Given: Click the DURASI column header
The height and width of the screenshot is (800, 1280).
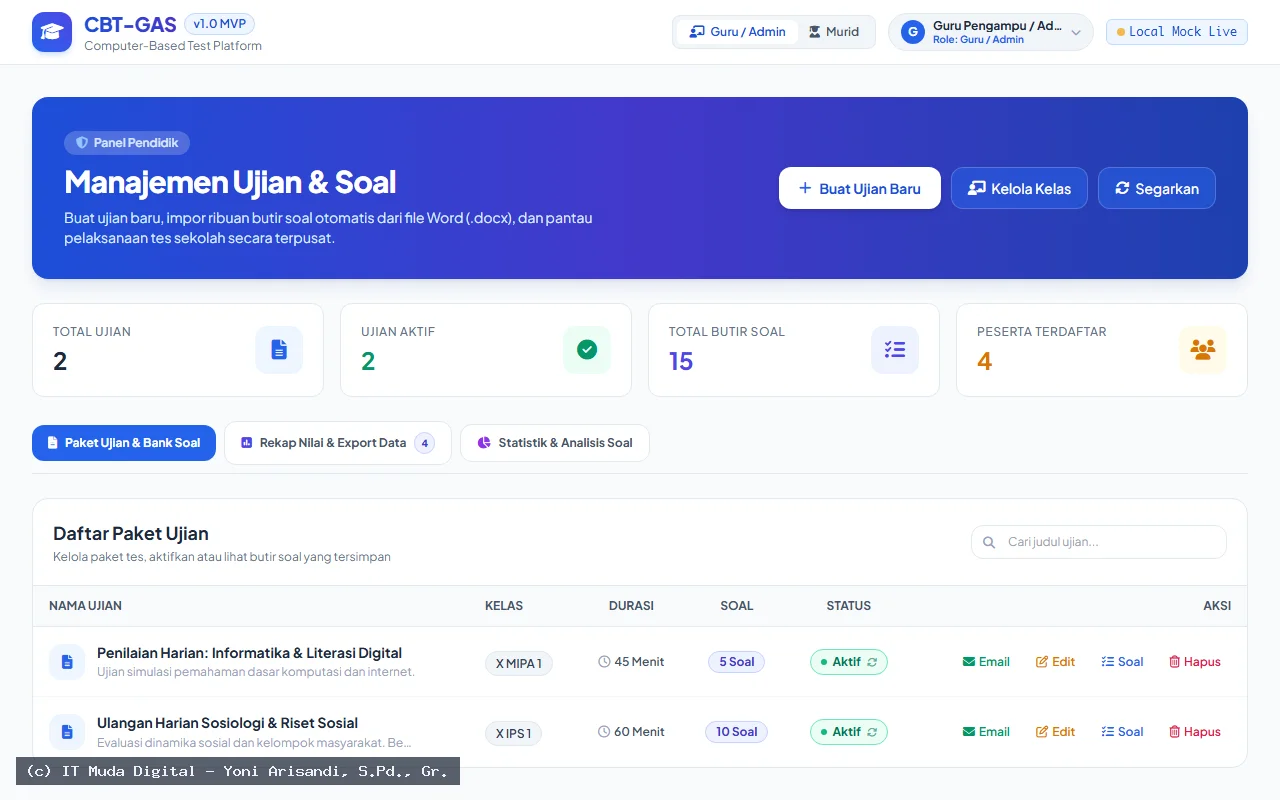Looking at the screenshot, I should (631, 606).
